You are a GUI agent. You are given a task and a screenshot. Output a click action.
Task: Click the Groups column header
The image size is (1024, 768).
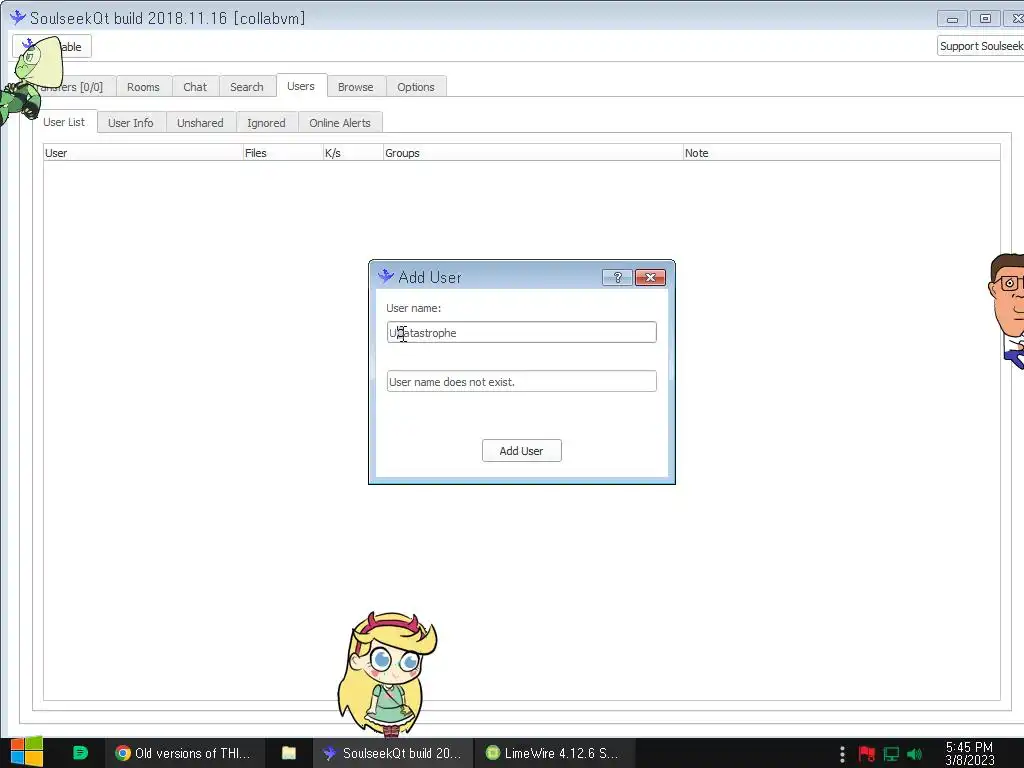[533, 153]
